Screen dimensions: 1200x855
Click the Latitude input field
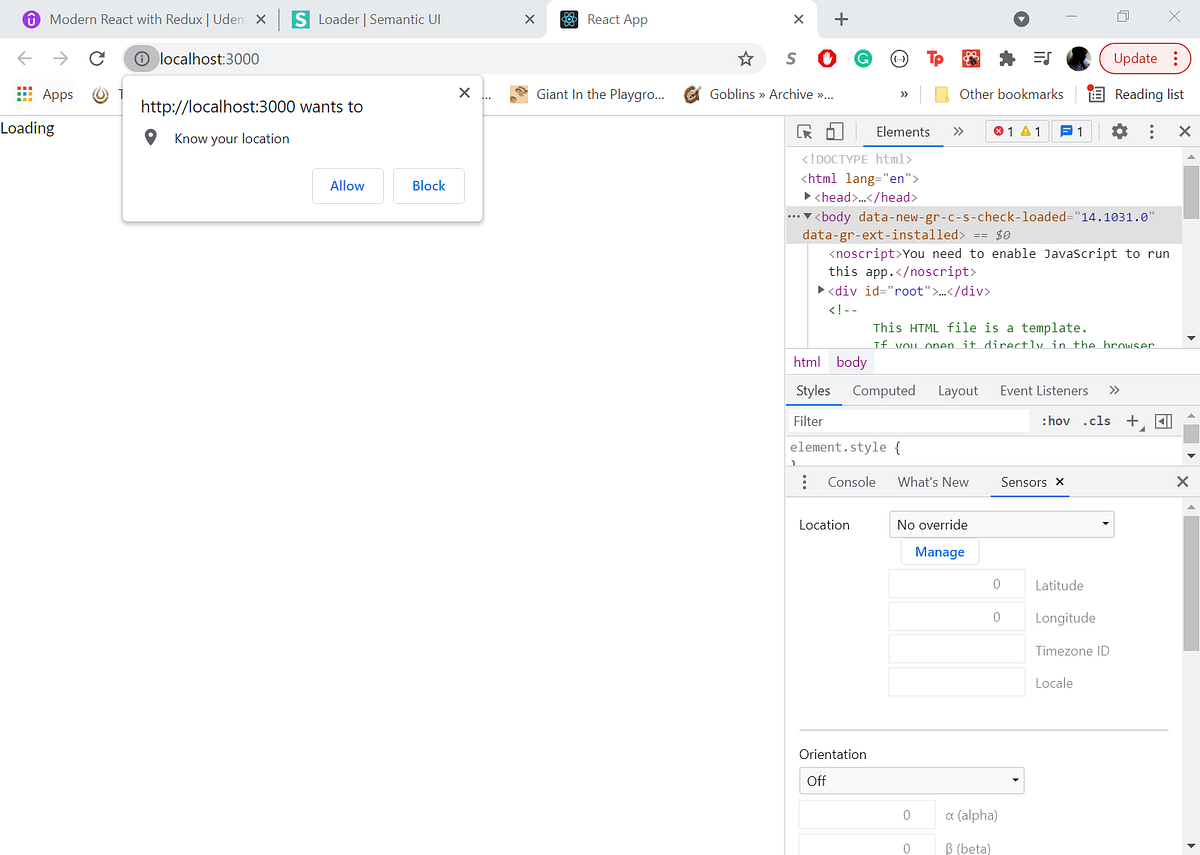(x=956, y=584)
